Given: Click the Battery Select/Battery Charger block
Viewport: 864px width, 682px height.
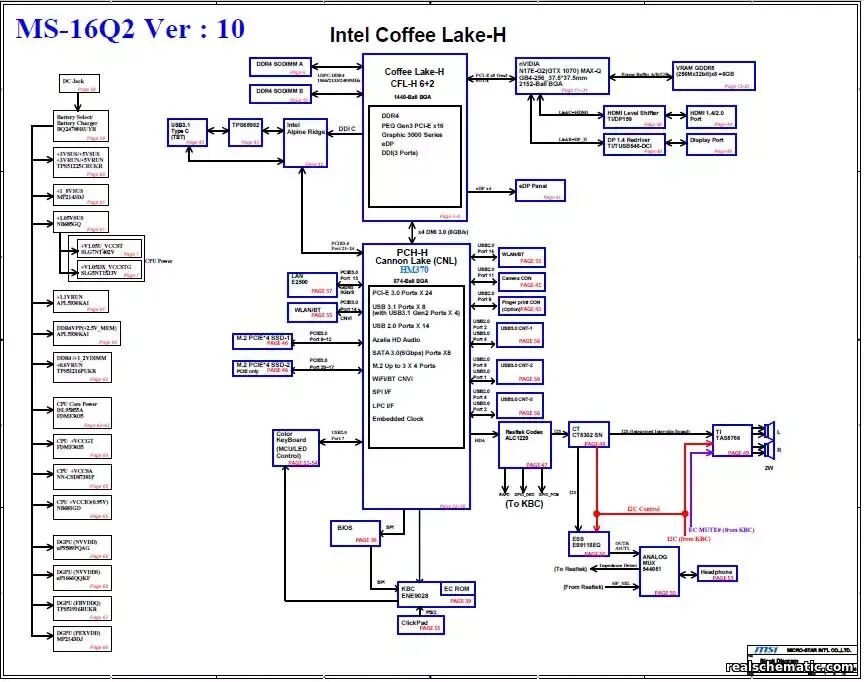Looking at the screenshot, I should point(81,126).
